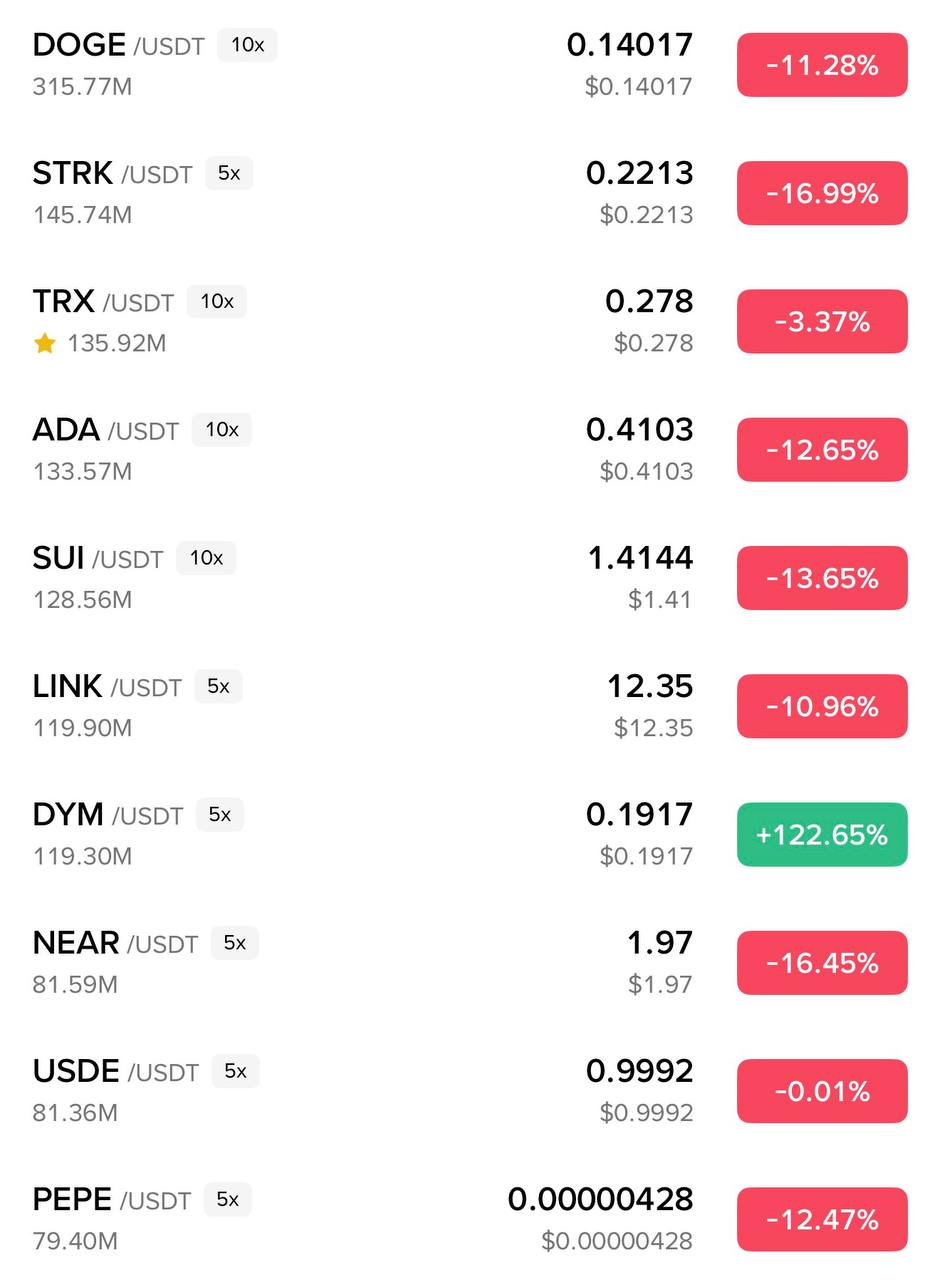Click the ADA volume 133.57M
This screenshot has height=1280, width=940.
(x=82, y=471)
